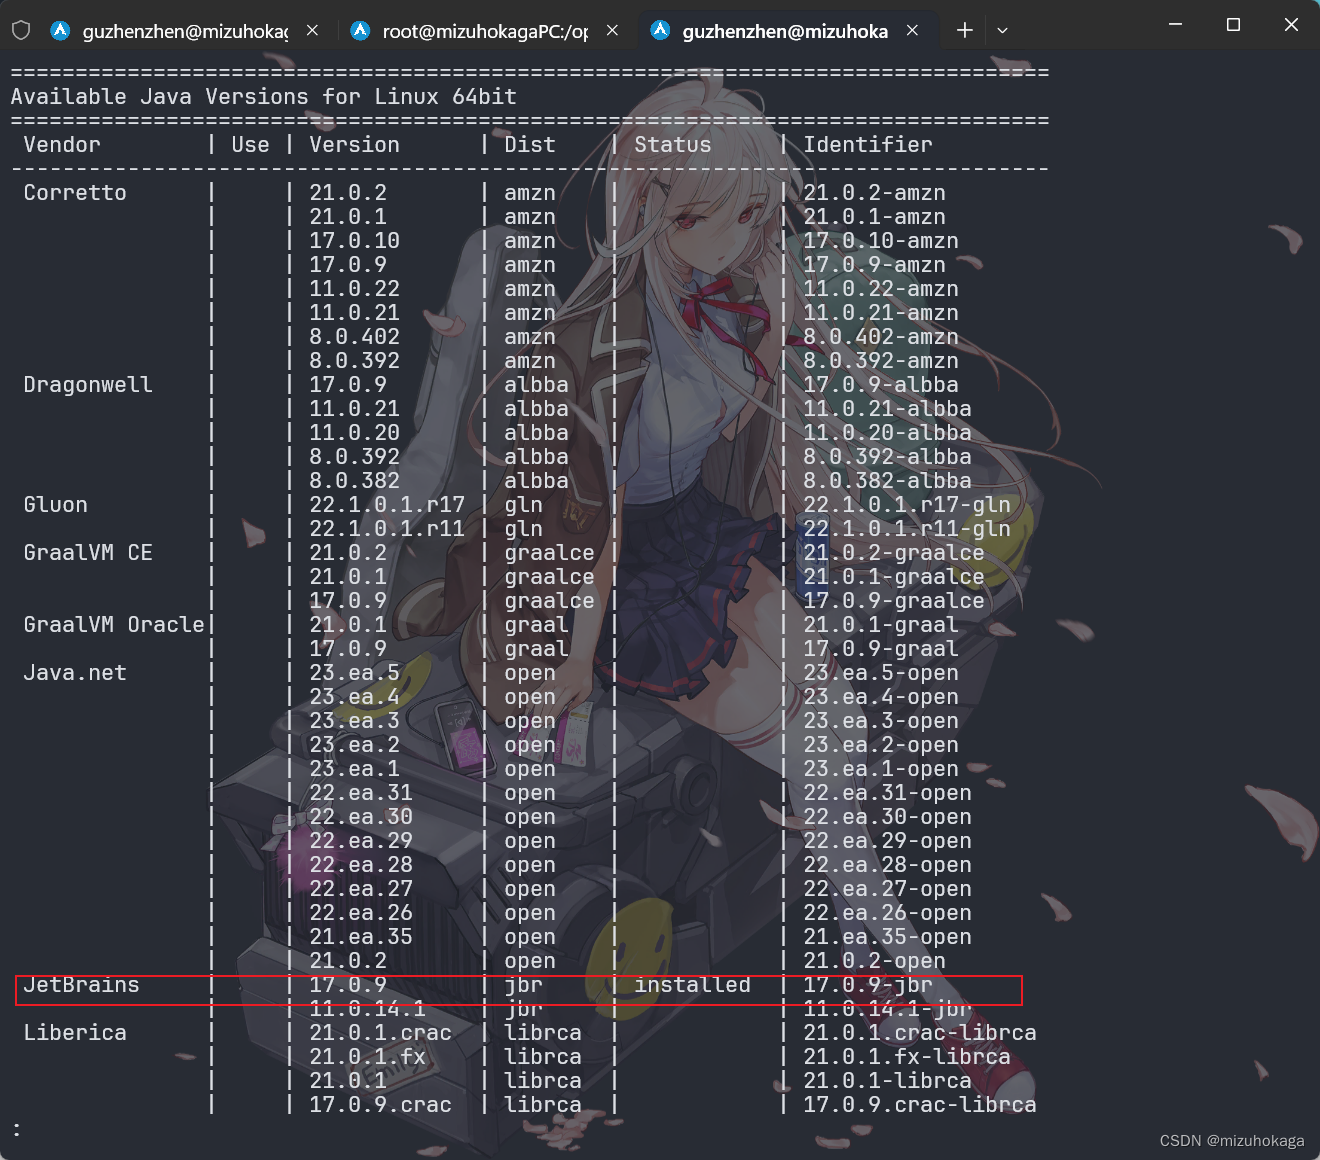Click Arch icon on first guzhenzhen tab

(x=61, y=30)
